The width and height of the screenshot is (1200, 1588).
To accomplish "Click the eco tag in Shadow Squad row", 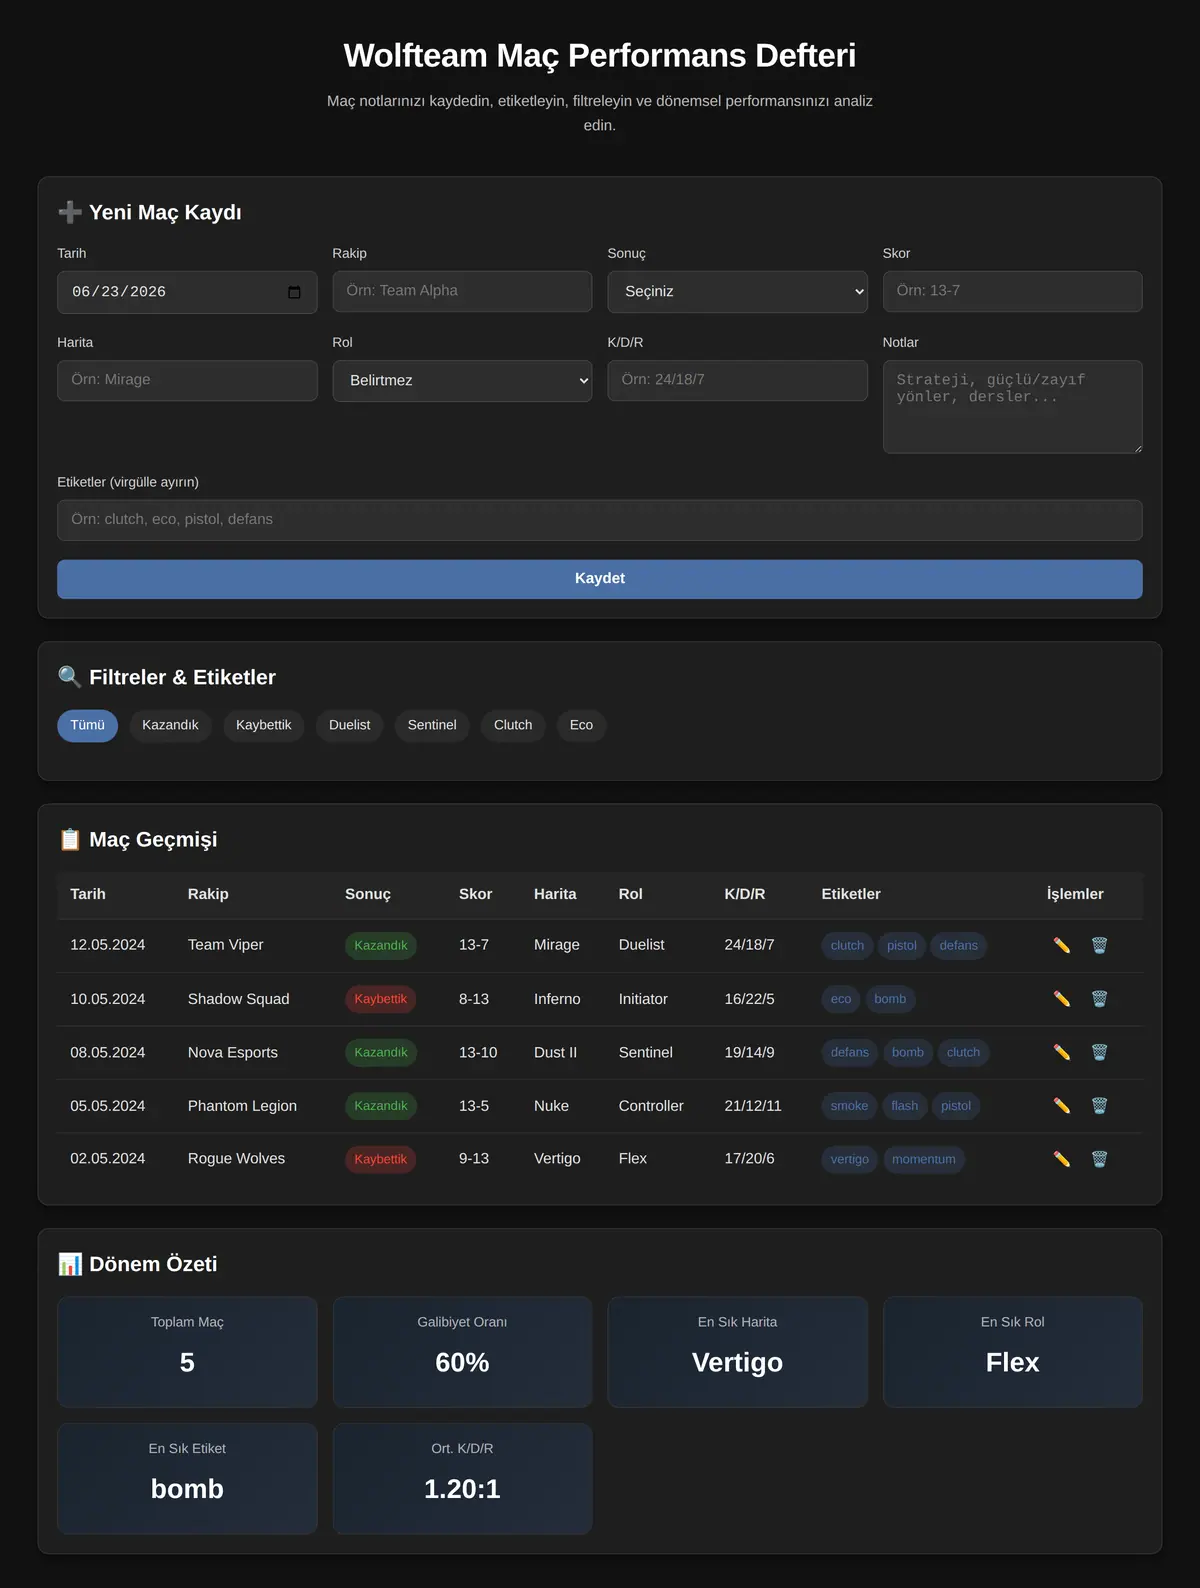I will pos(841,999).
